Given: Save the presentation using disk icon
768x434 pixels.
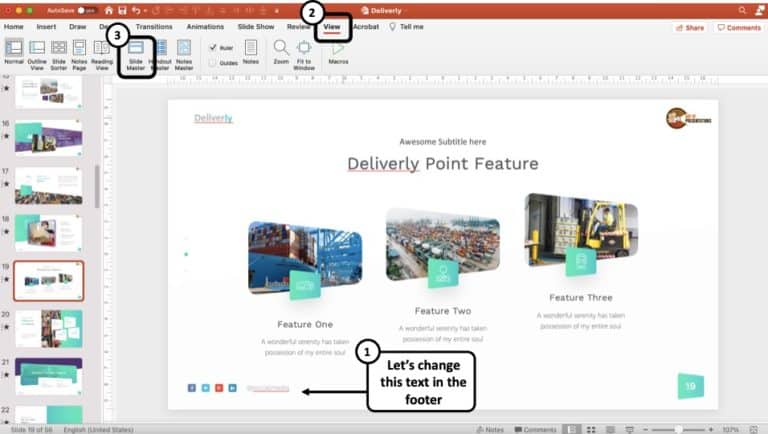Looking at the screenshot, I should [122, 10].
